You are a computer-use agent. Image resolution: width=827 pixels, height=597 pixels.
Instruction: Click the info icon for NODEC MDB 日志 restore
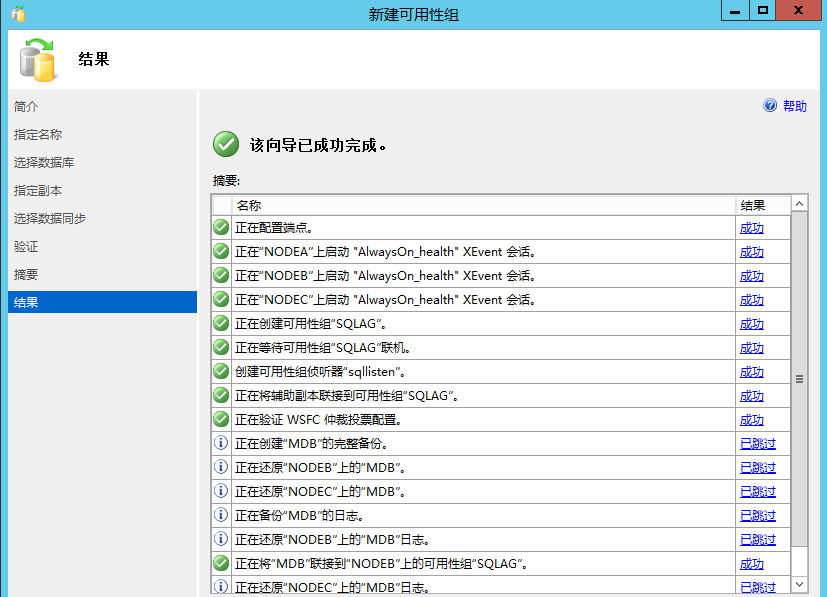tap(221, 586)
